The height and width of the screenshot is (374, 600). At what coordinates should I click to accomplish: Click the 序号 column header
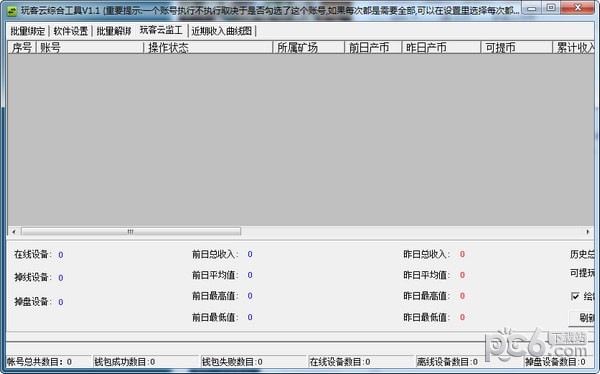pyautogui.click(x=22, y=47)
